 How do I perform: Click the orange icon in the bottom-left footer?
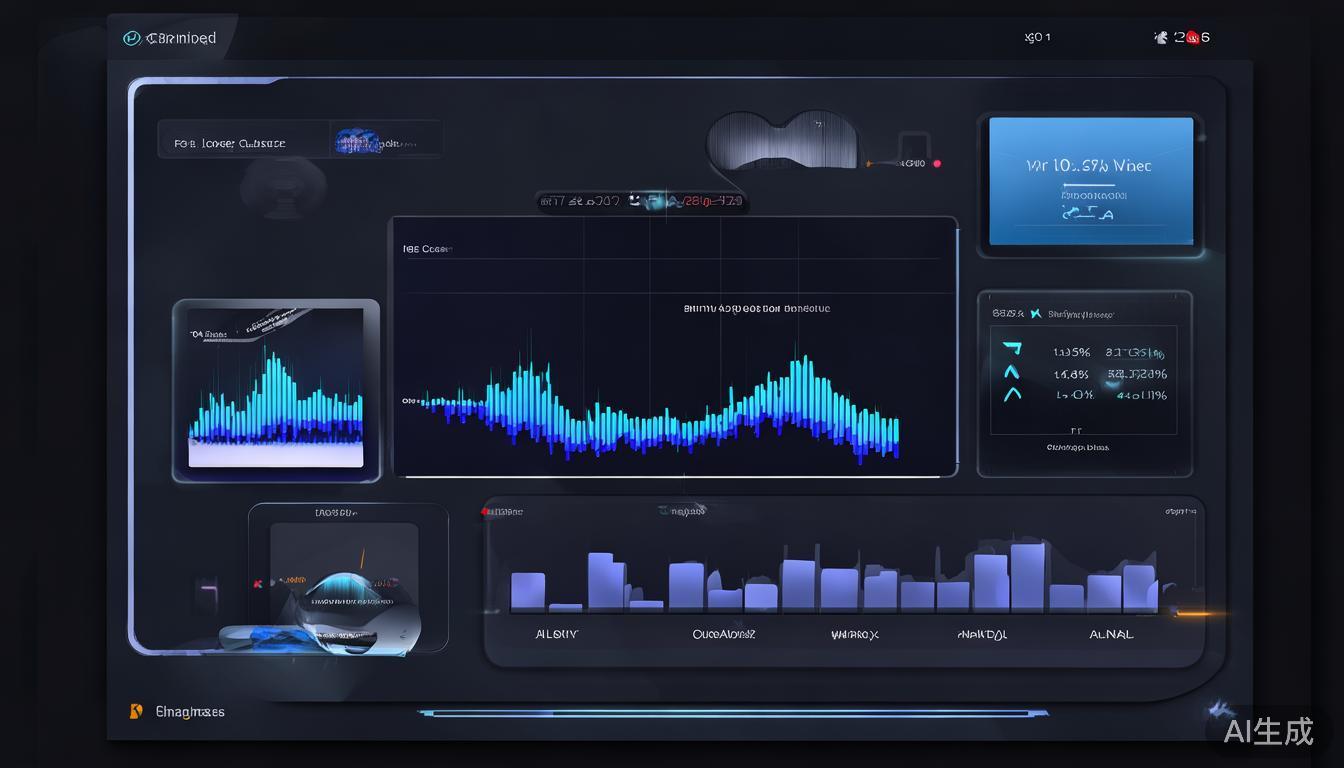click(x=136, y=712)
